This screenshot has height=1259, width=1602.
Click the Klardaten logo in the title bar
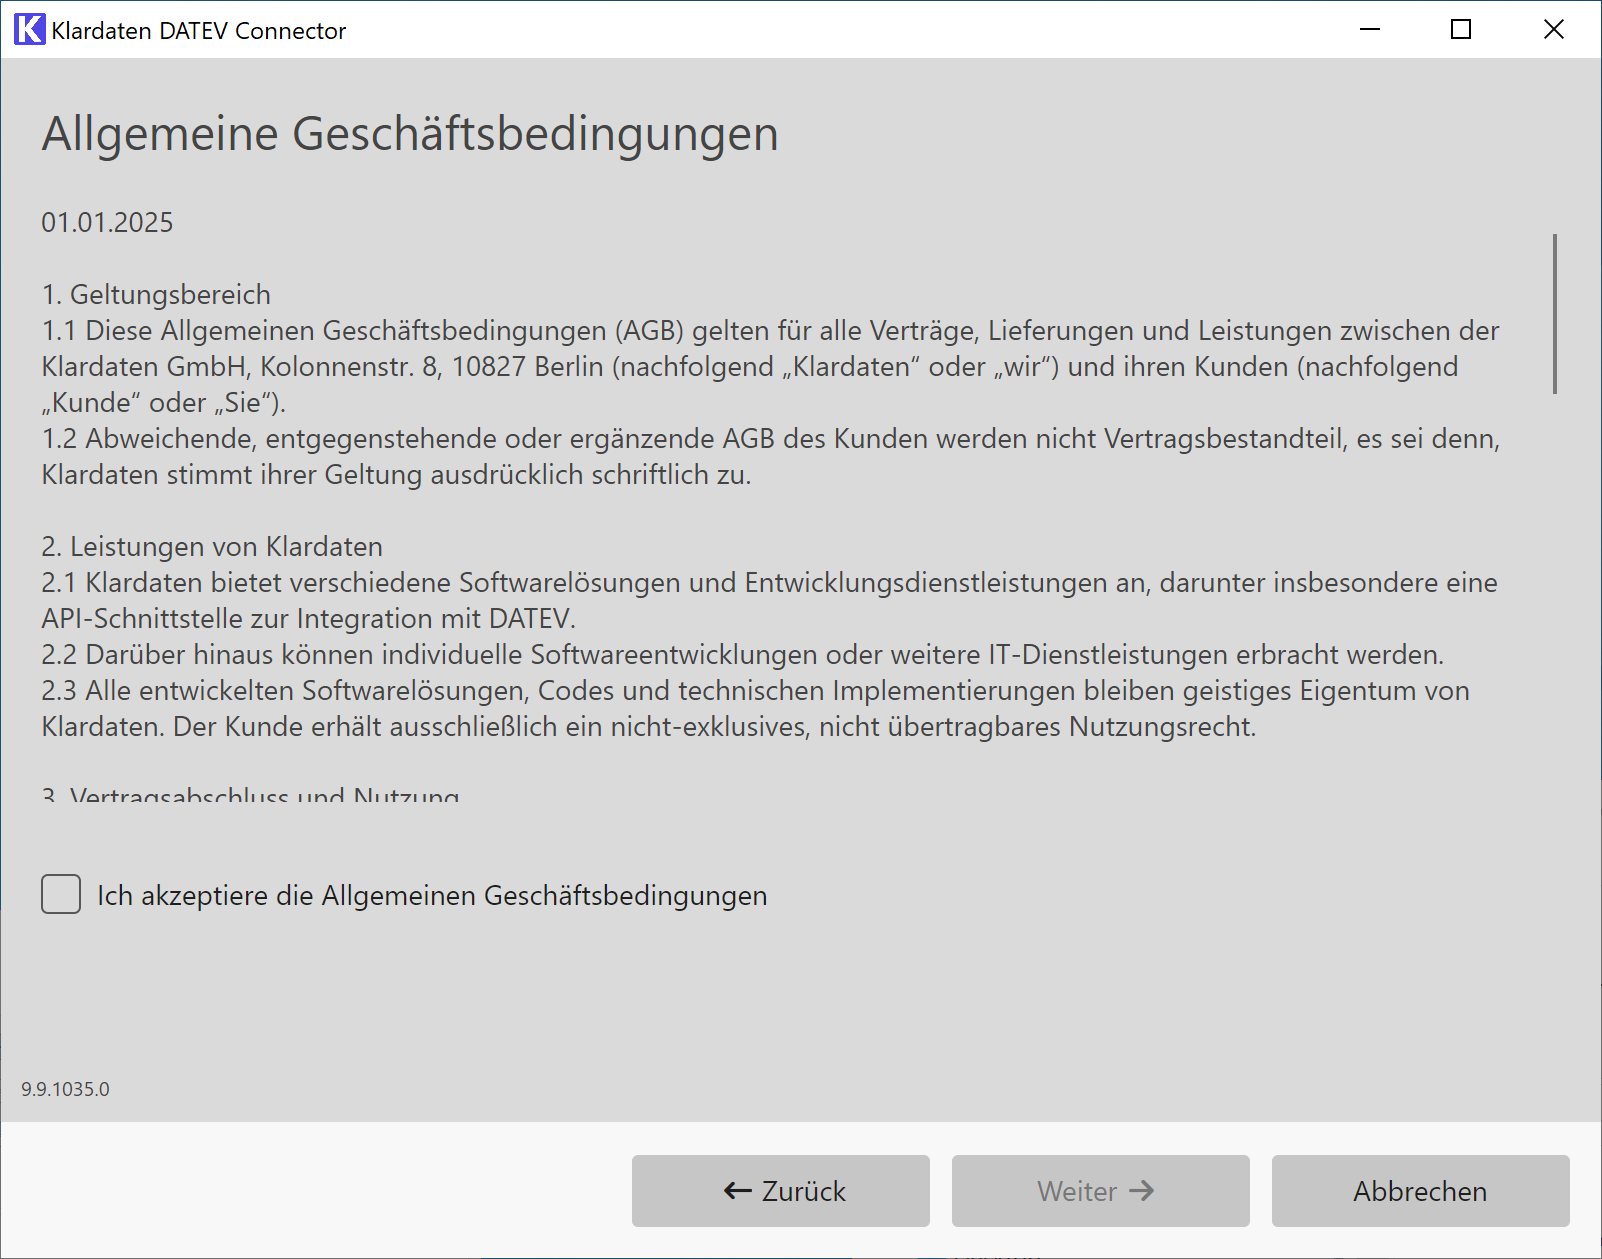(29, 29)
